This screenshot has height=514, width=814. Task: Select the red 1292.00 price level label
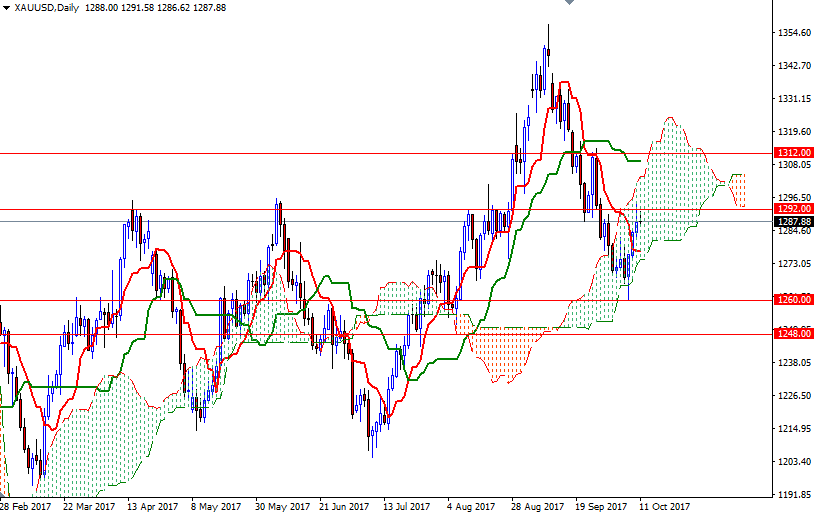coord(794,209)
